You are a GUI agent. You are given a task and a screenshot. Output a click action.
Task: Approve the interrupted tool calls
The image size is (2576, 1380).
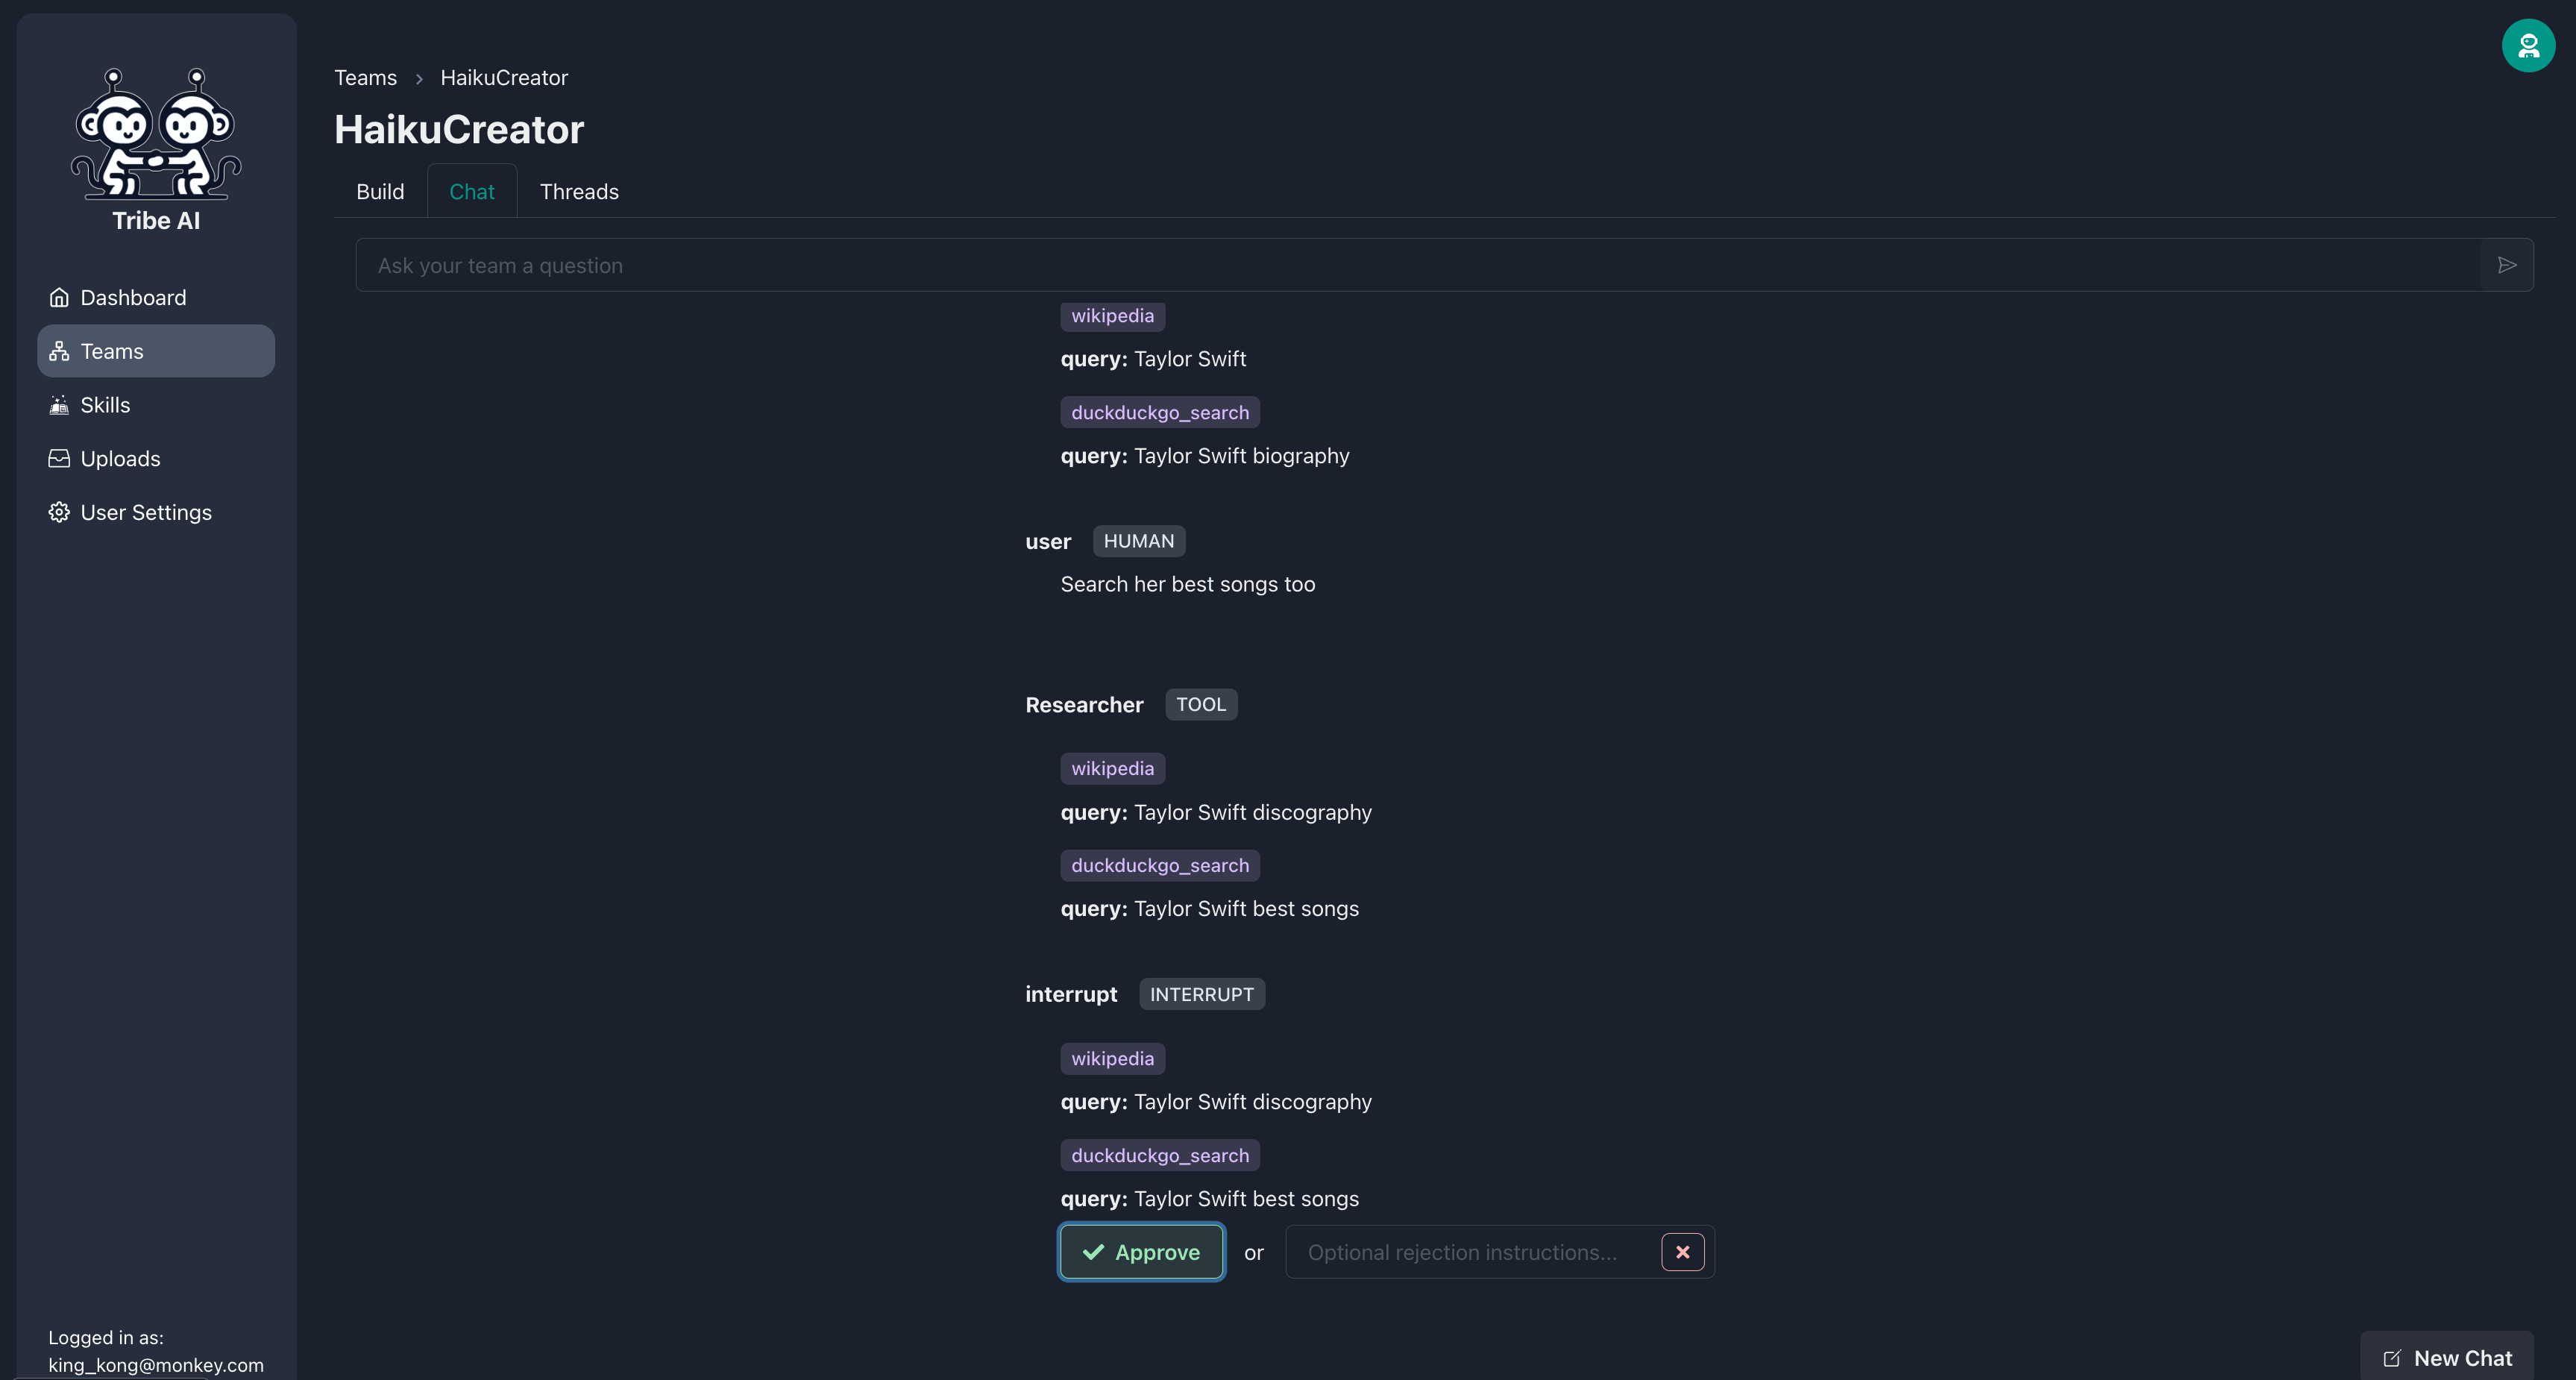point(1141,1252)
